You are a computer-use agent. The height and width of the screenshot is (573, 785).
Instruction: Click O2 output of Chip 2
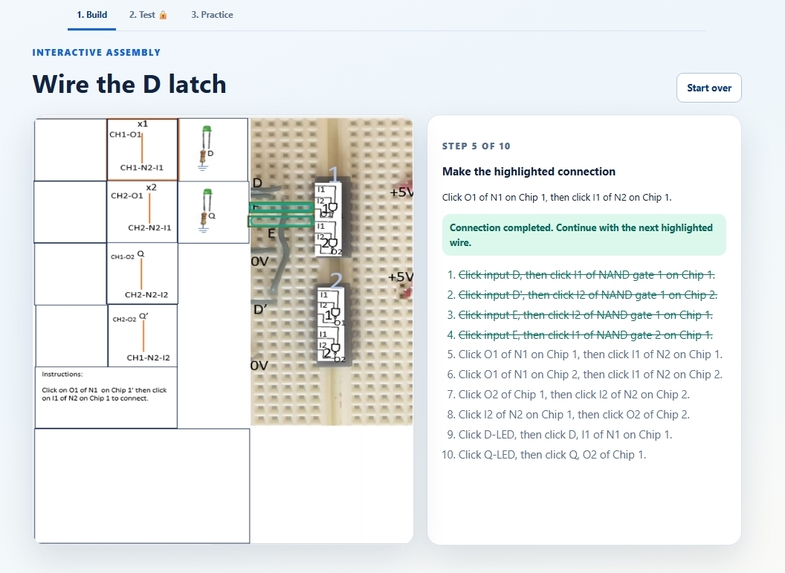point(340,359)
